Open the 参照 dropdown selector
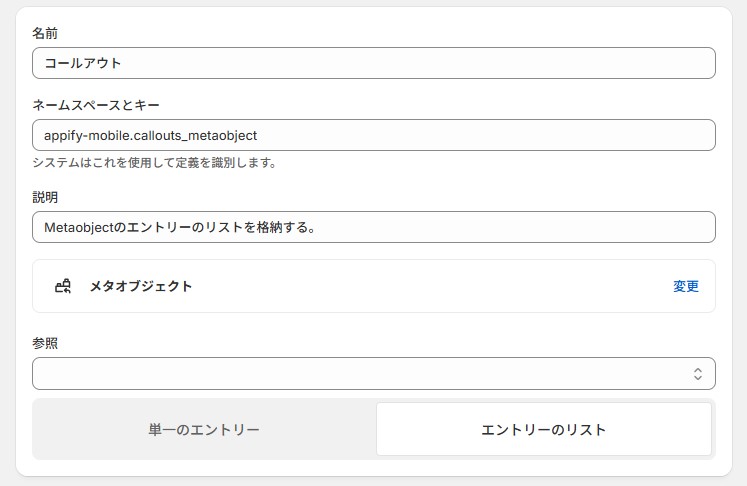Screen dimensions: 747x486 374,374
